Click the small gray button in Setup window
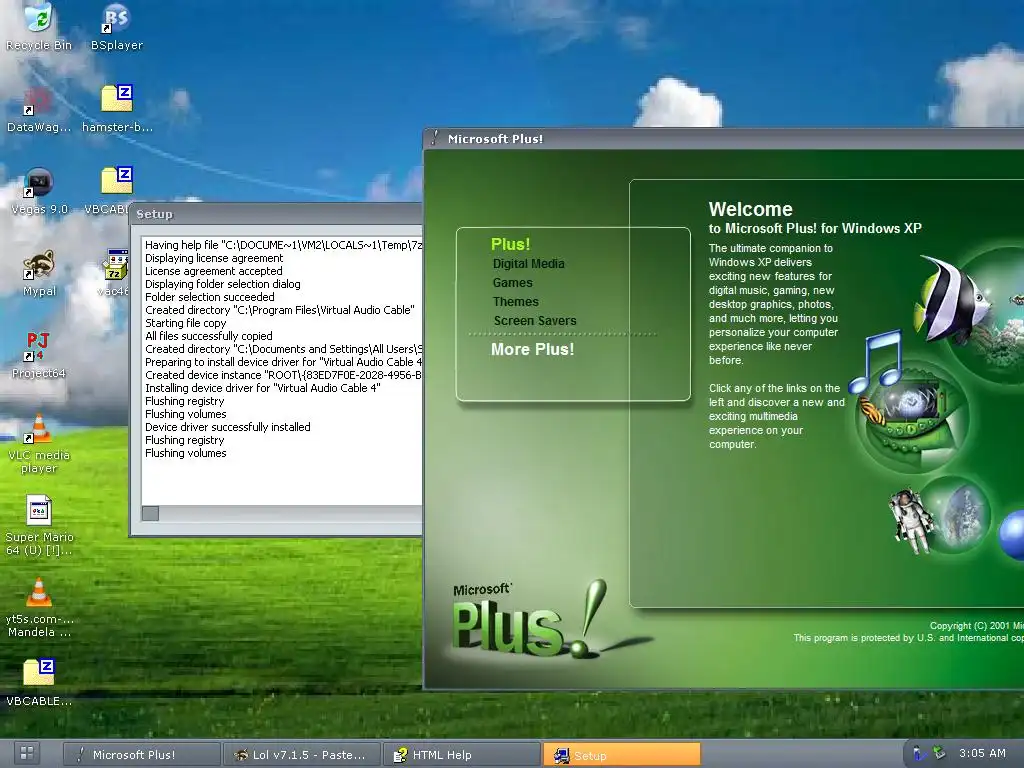The image size is (1024, 768). pos(150,513)
